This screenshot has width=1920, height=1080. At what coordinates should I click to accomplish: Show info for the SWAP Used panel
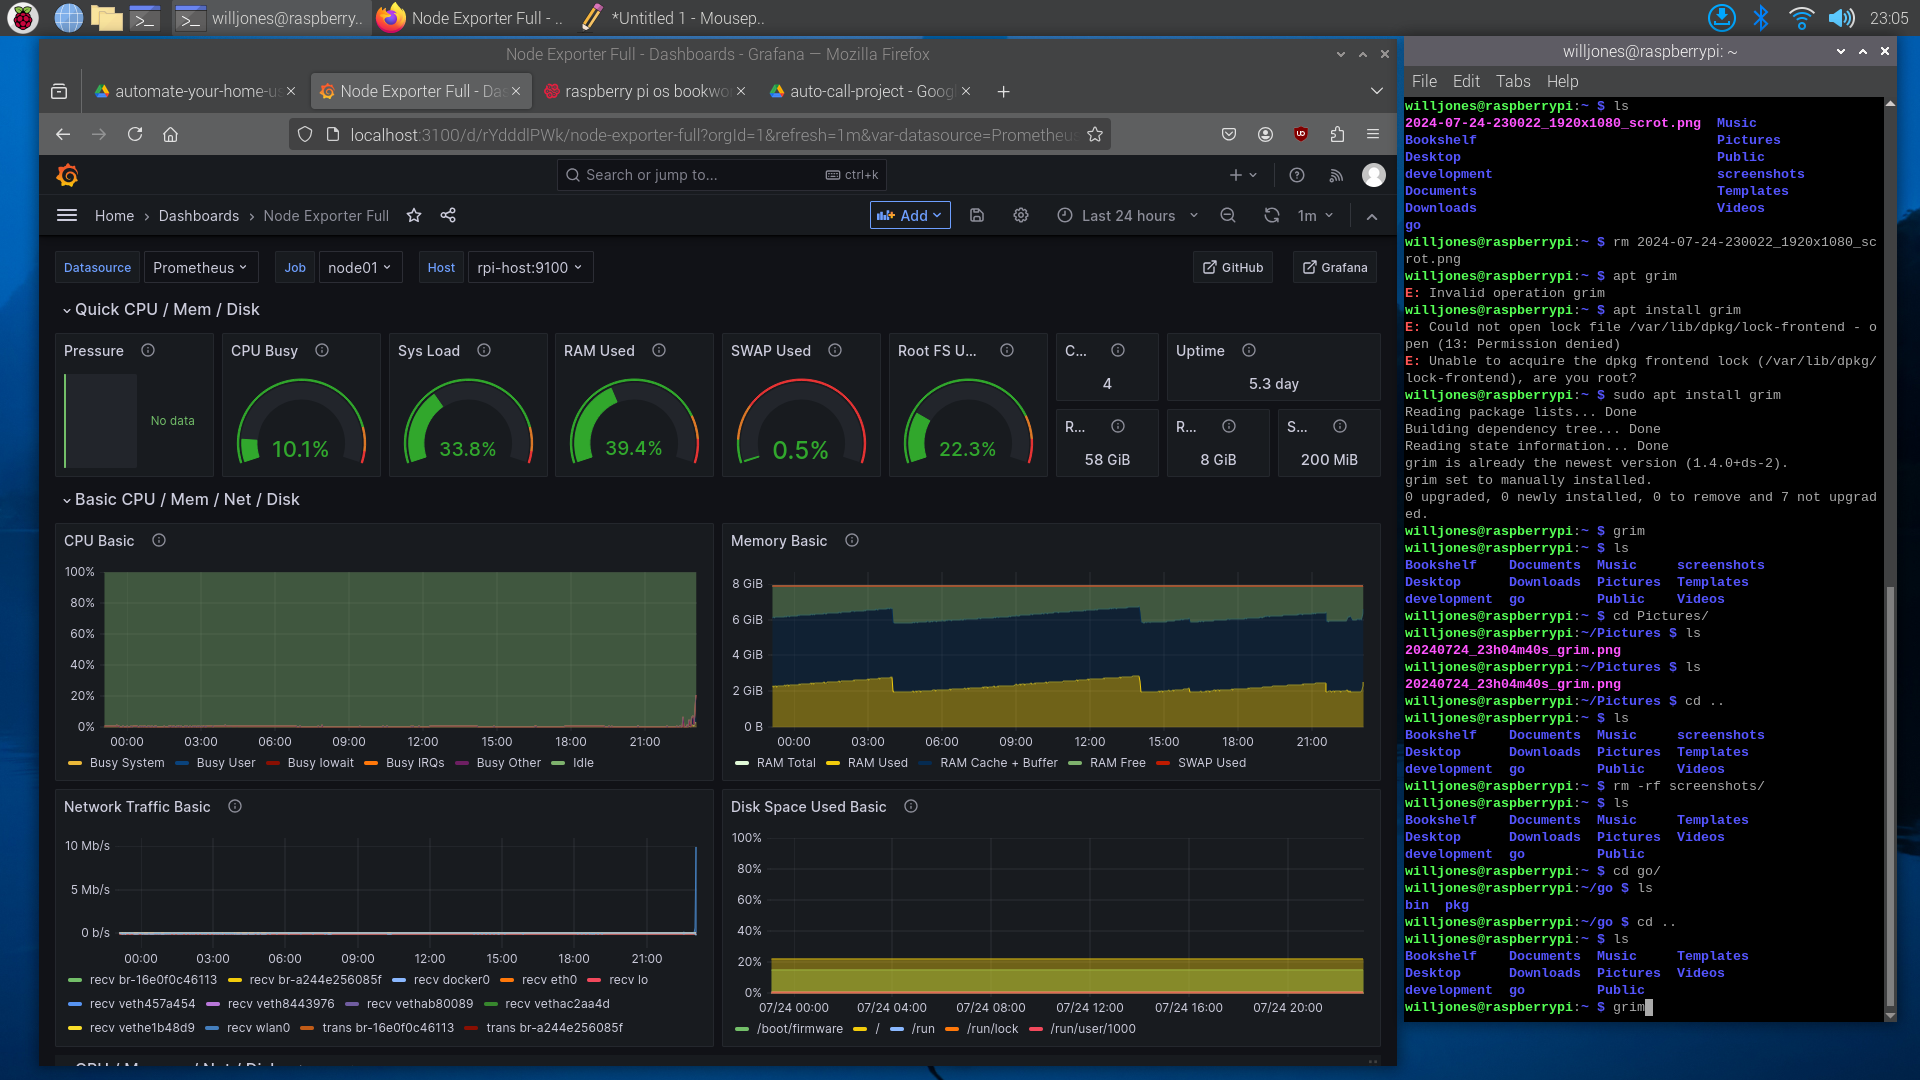tap(835, 350)
